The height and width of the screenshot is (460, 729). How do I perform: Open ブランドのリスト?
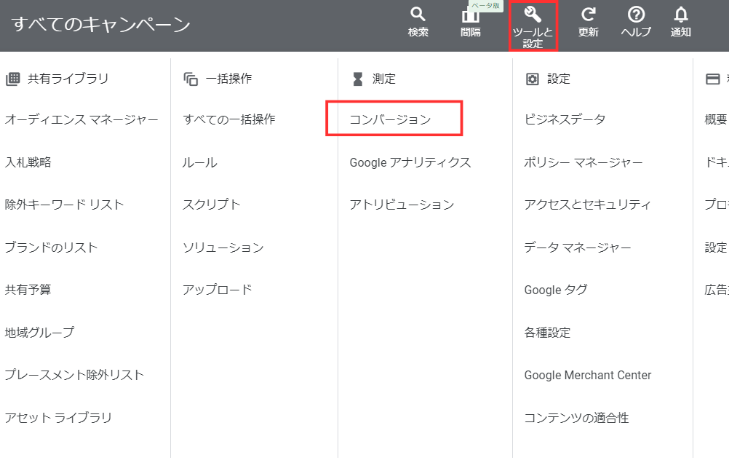tap(51, 247)
